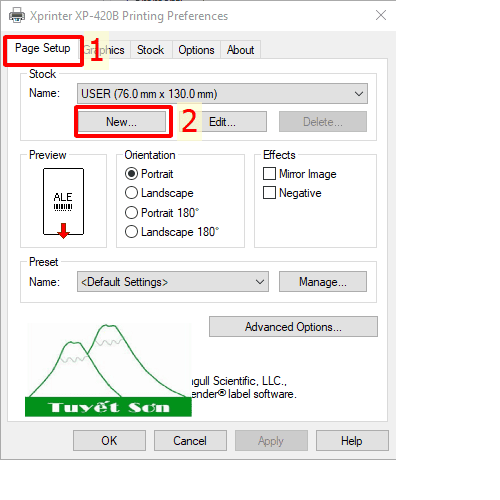
Task: Click the Manage... presets button
Action: pyautogui.click(x=323, y=282)
